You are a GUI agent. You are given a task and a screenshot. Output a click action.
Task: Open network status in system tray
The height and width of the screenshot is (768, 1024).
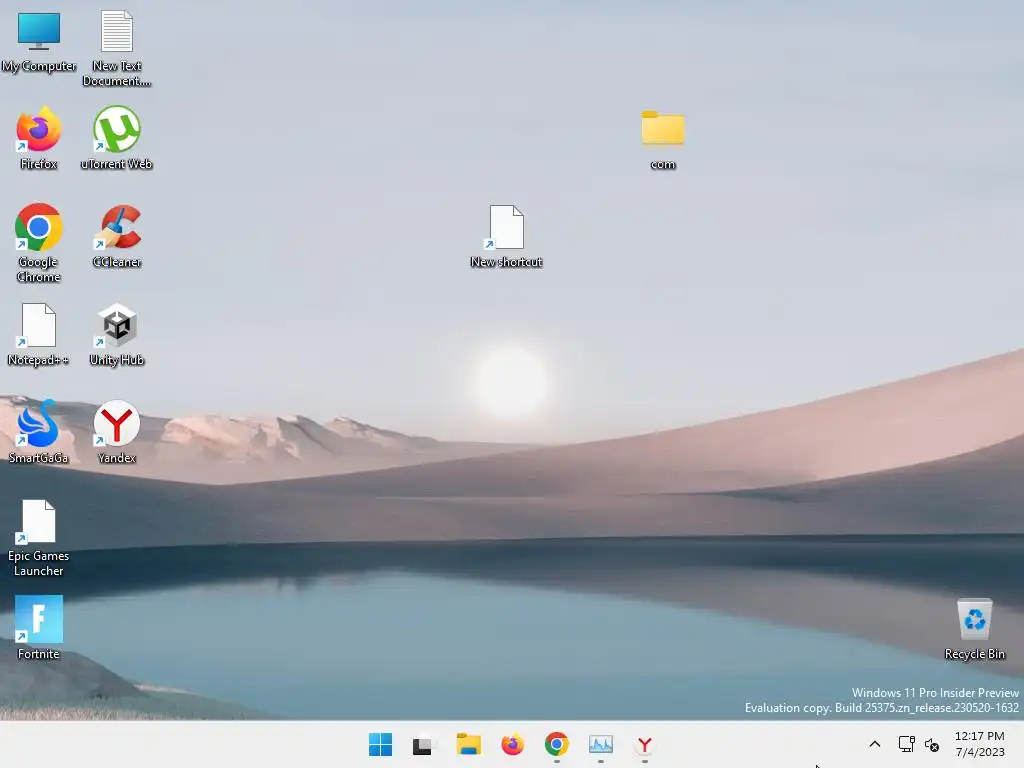coord(906,744)
